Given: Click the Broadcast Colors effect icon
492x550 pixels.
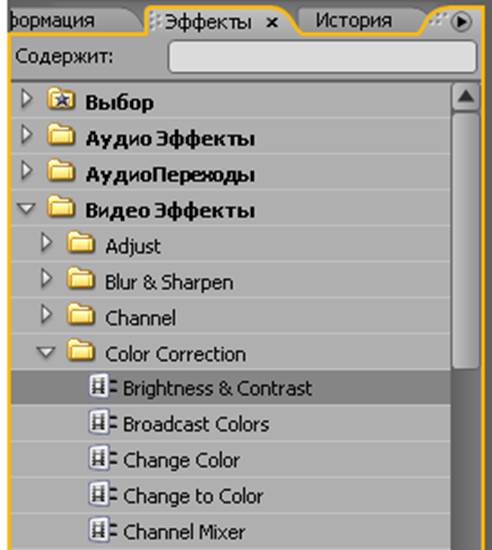Looking at the screenshot, I should (x=102, y=422).
